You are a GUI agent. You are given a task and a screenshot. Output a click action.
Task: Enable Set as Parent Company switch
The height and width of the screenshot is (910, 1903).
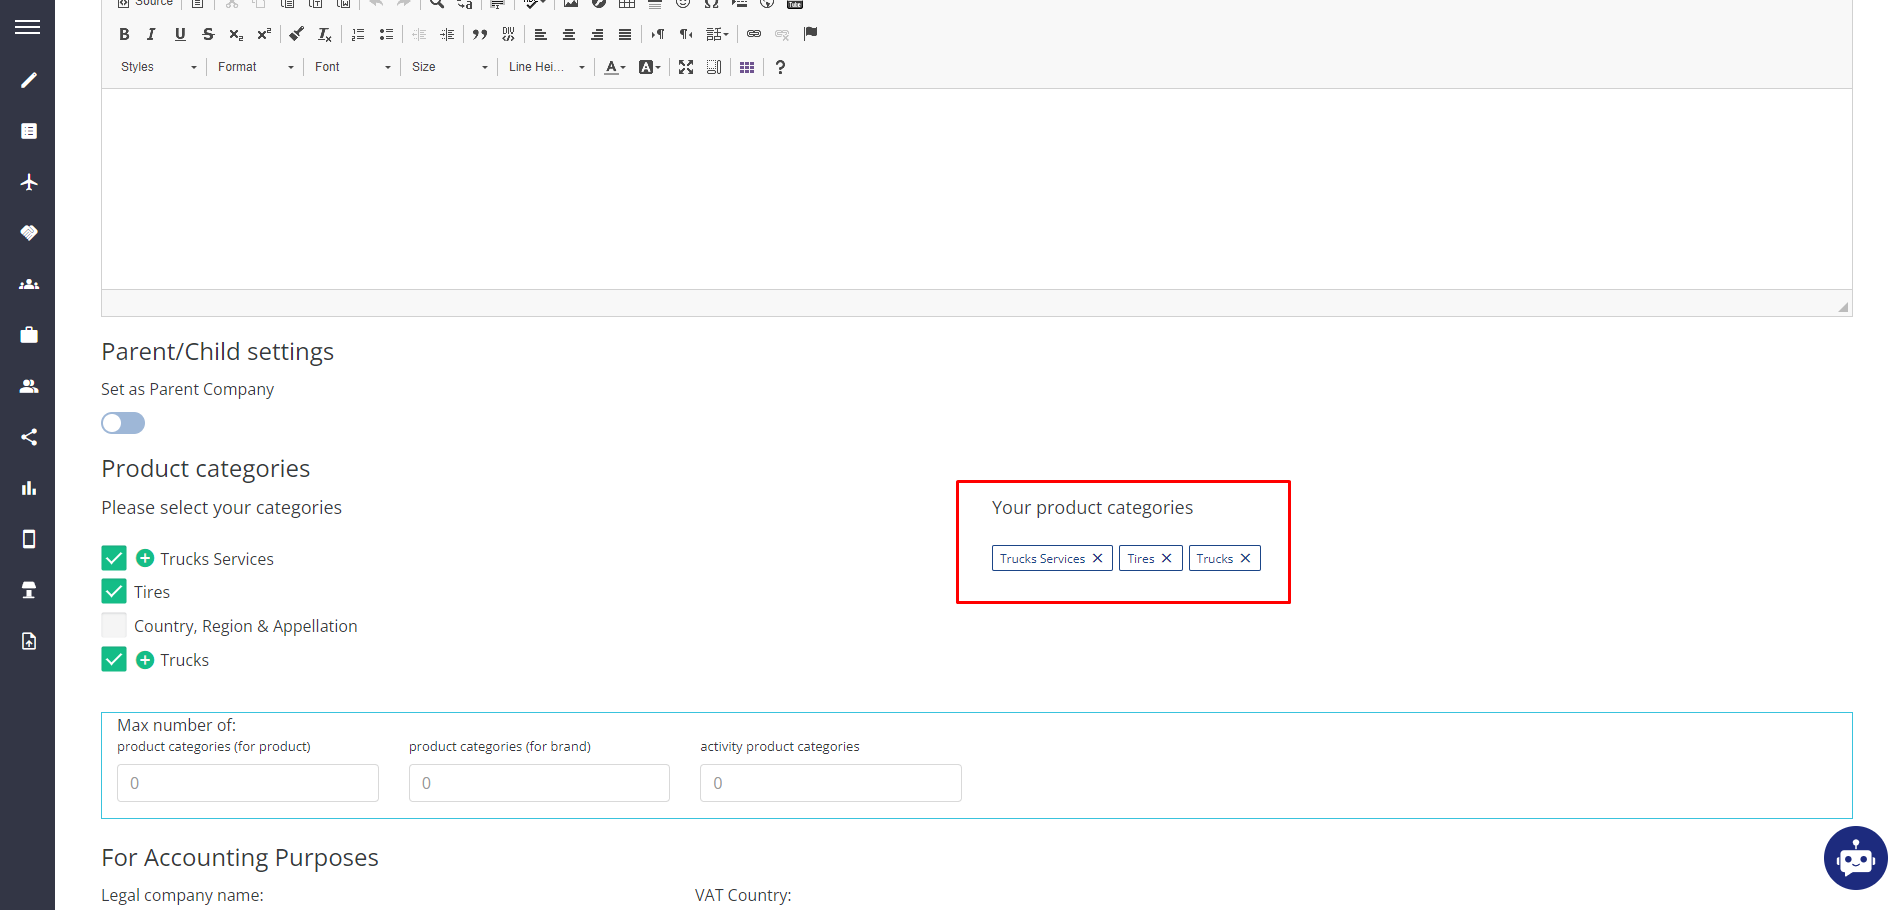click(123, 423)
